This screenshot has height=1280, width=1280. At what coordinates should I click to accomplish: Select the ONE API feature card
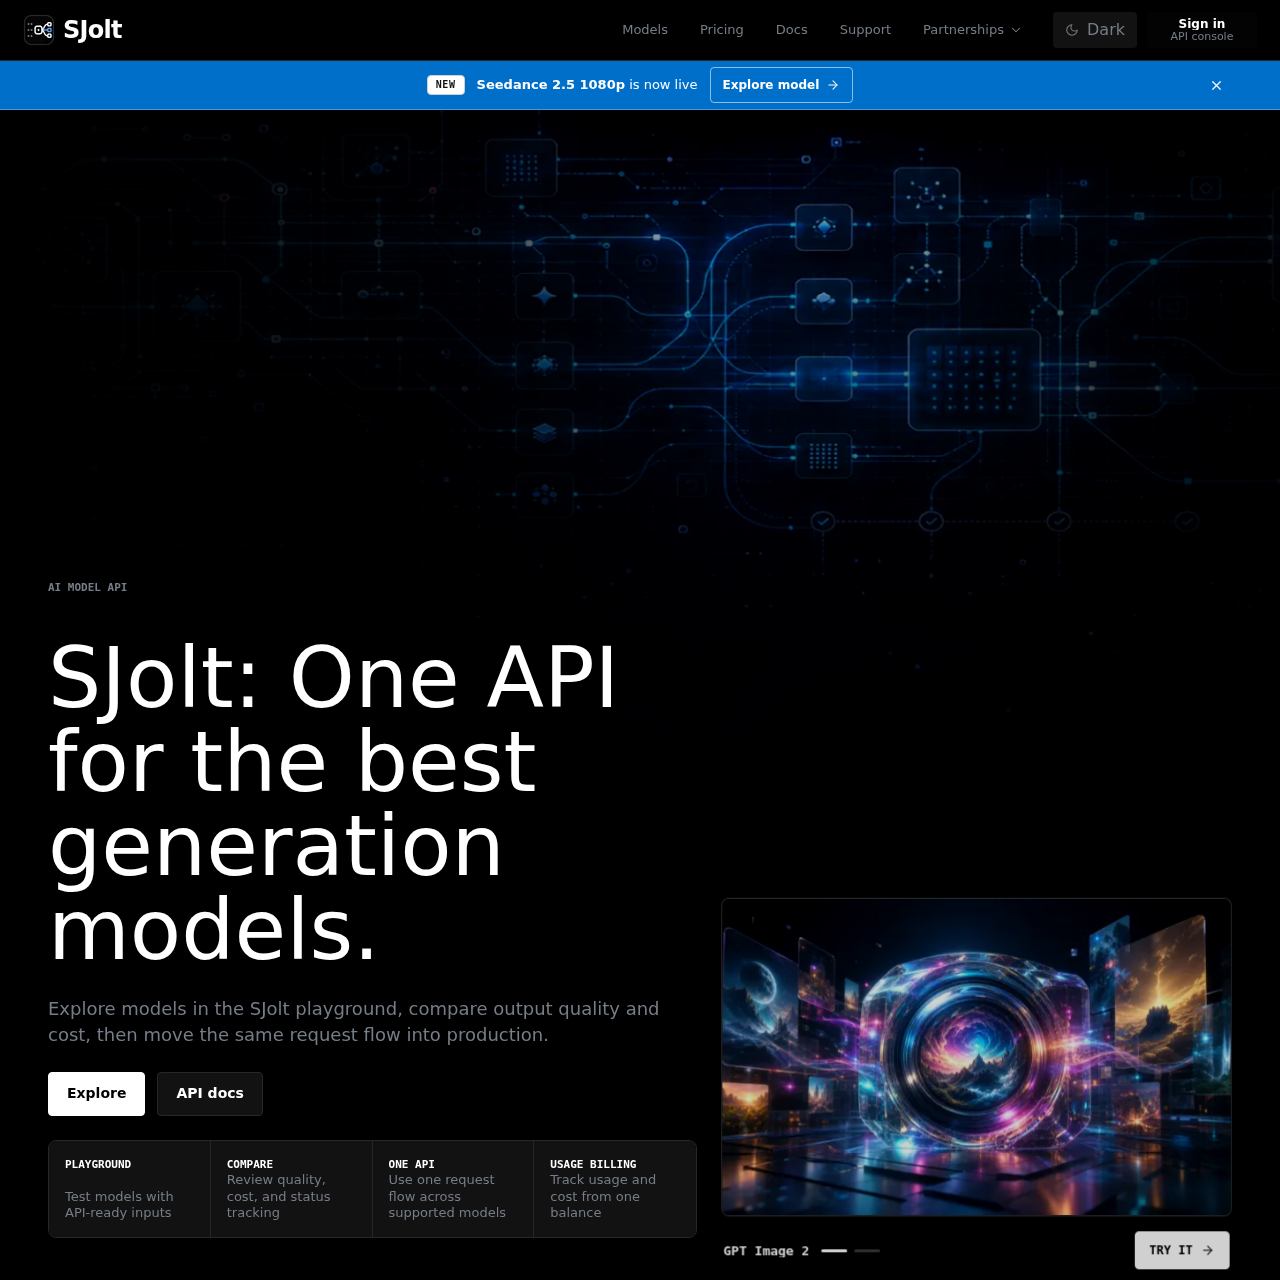453,1189
